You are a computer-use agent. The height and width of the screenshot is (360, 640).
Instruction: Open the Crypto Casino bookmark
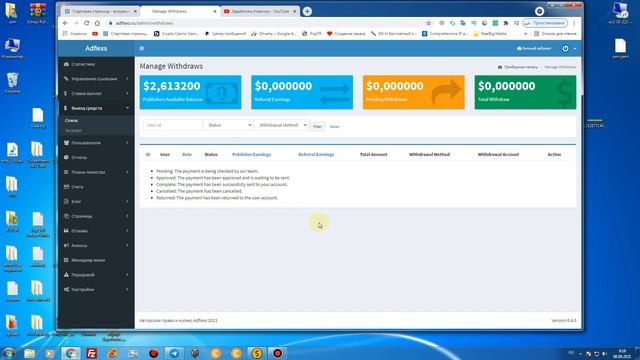pyautogui.click(x=176, y=34)
